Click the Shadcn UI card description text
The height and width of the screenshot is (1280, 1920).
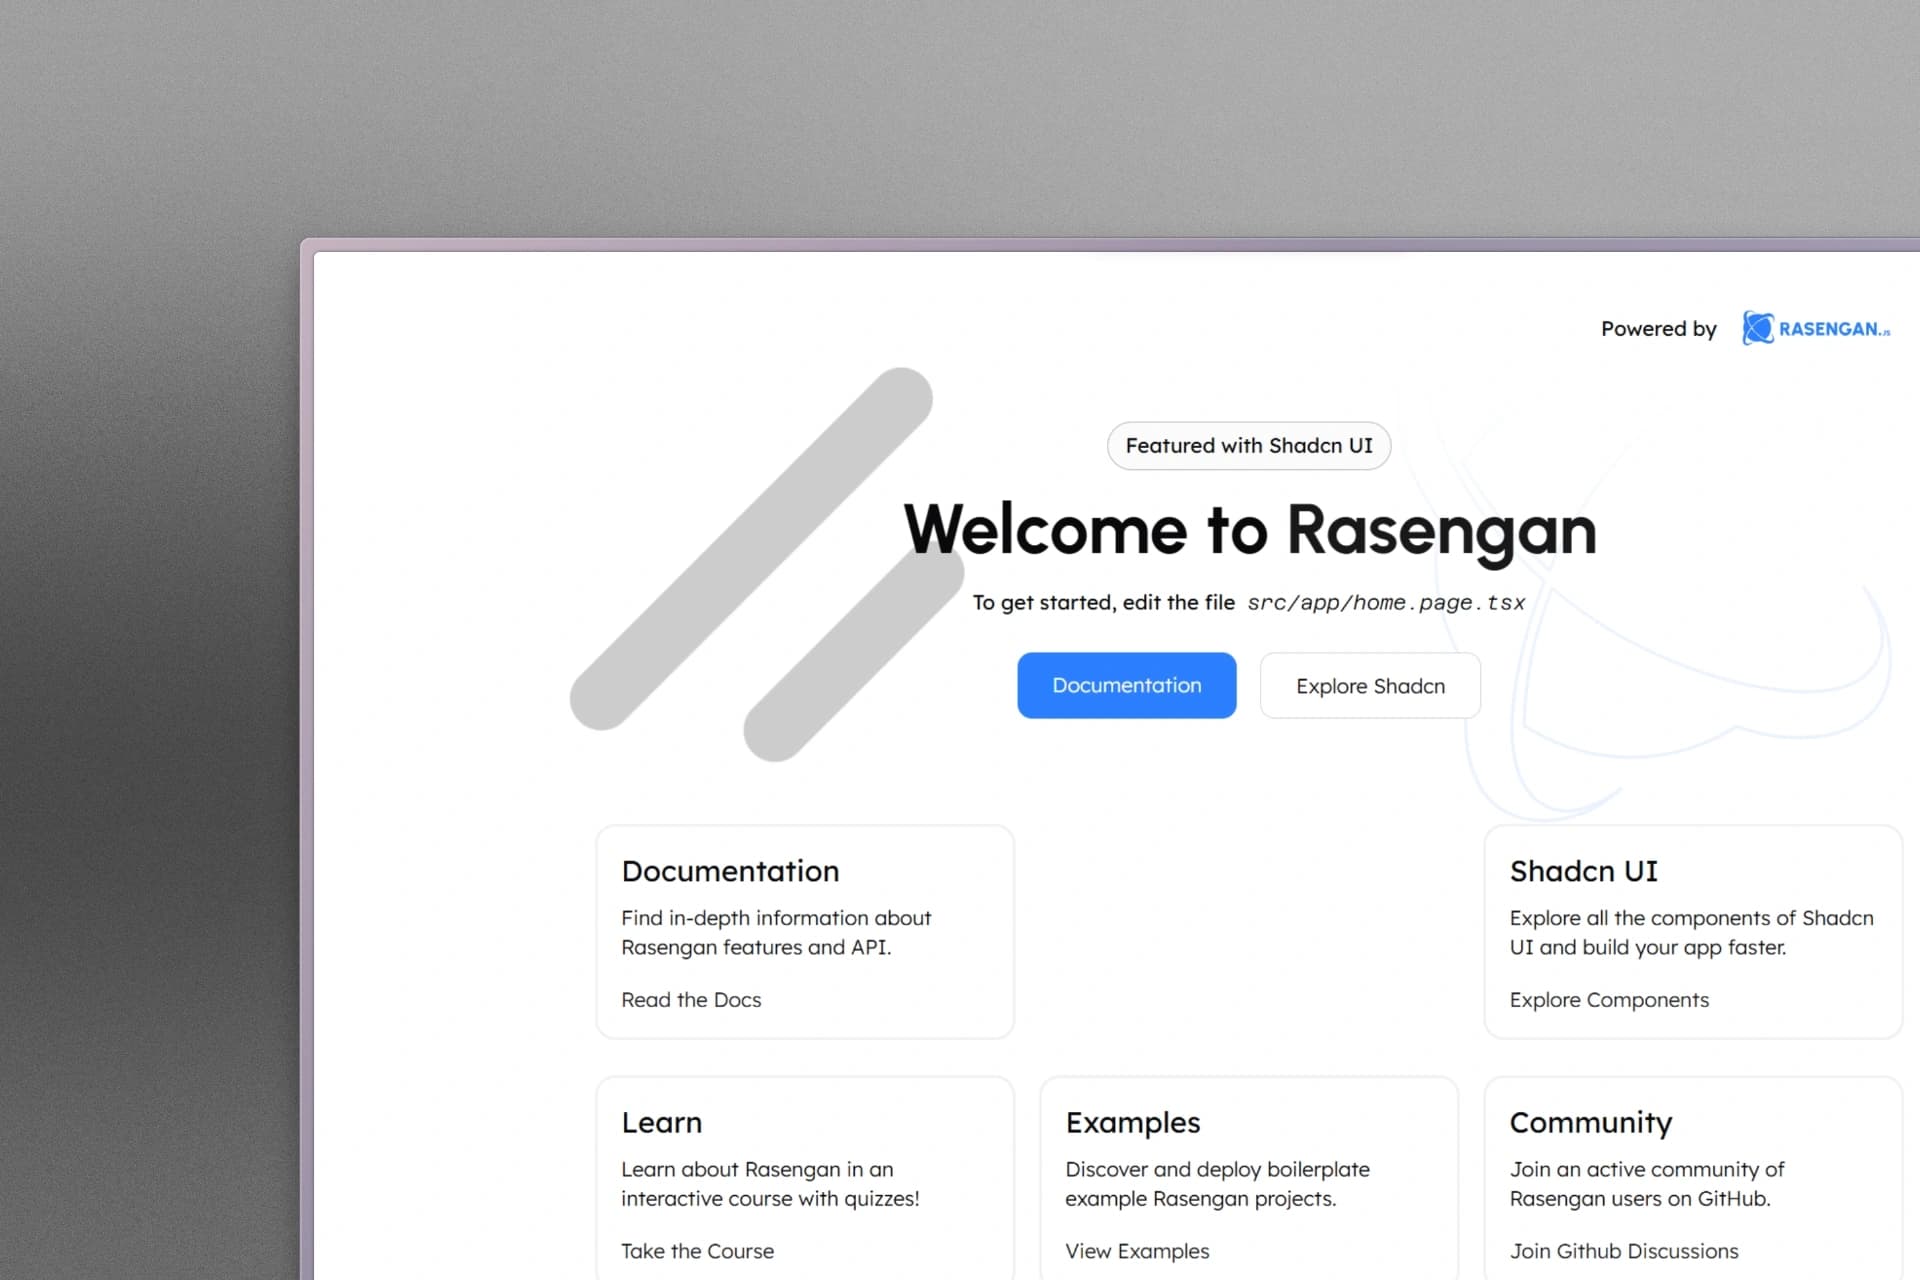coord(1690,932)
